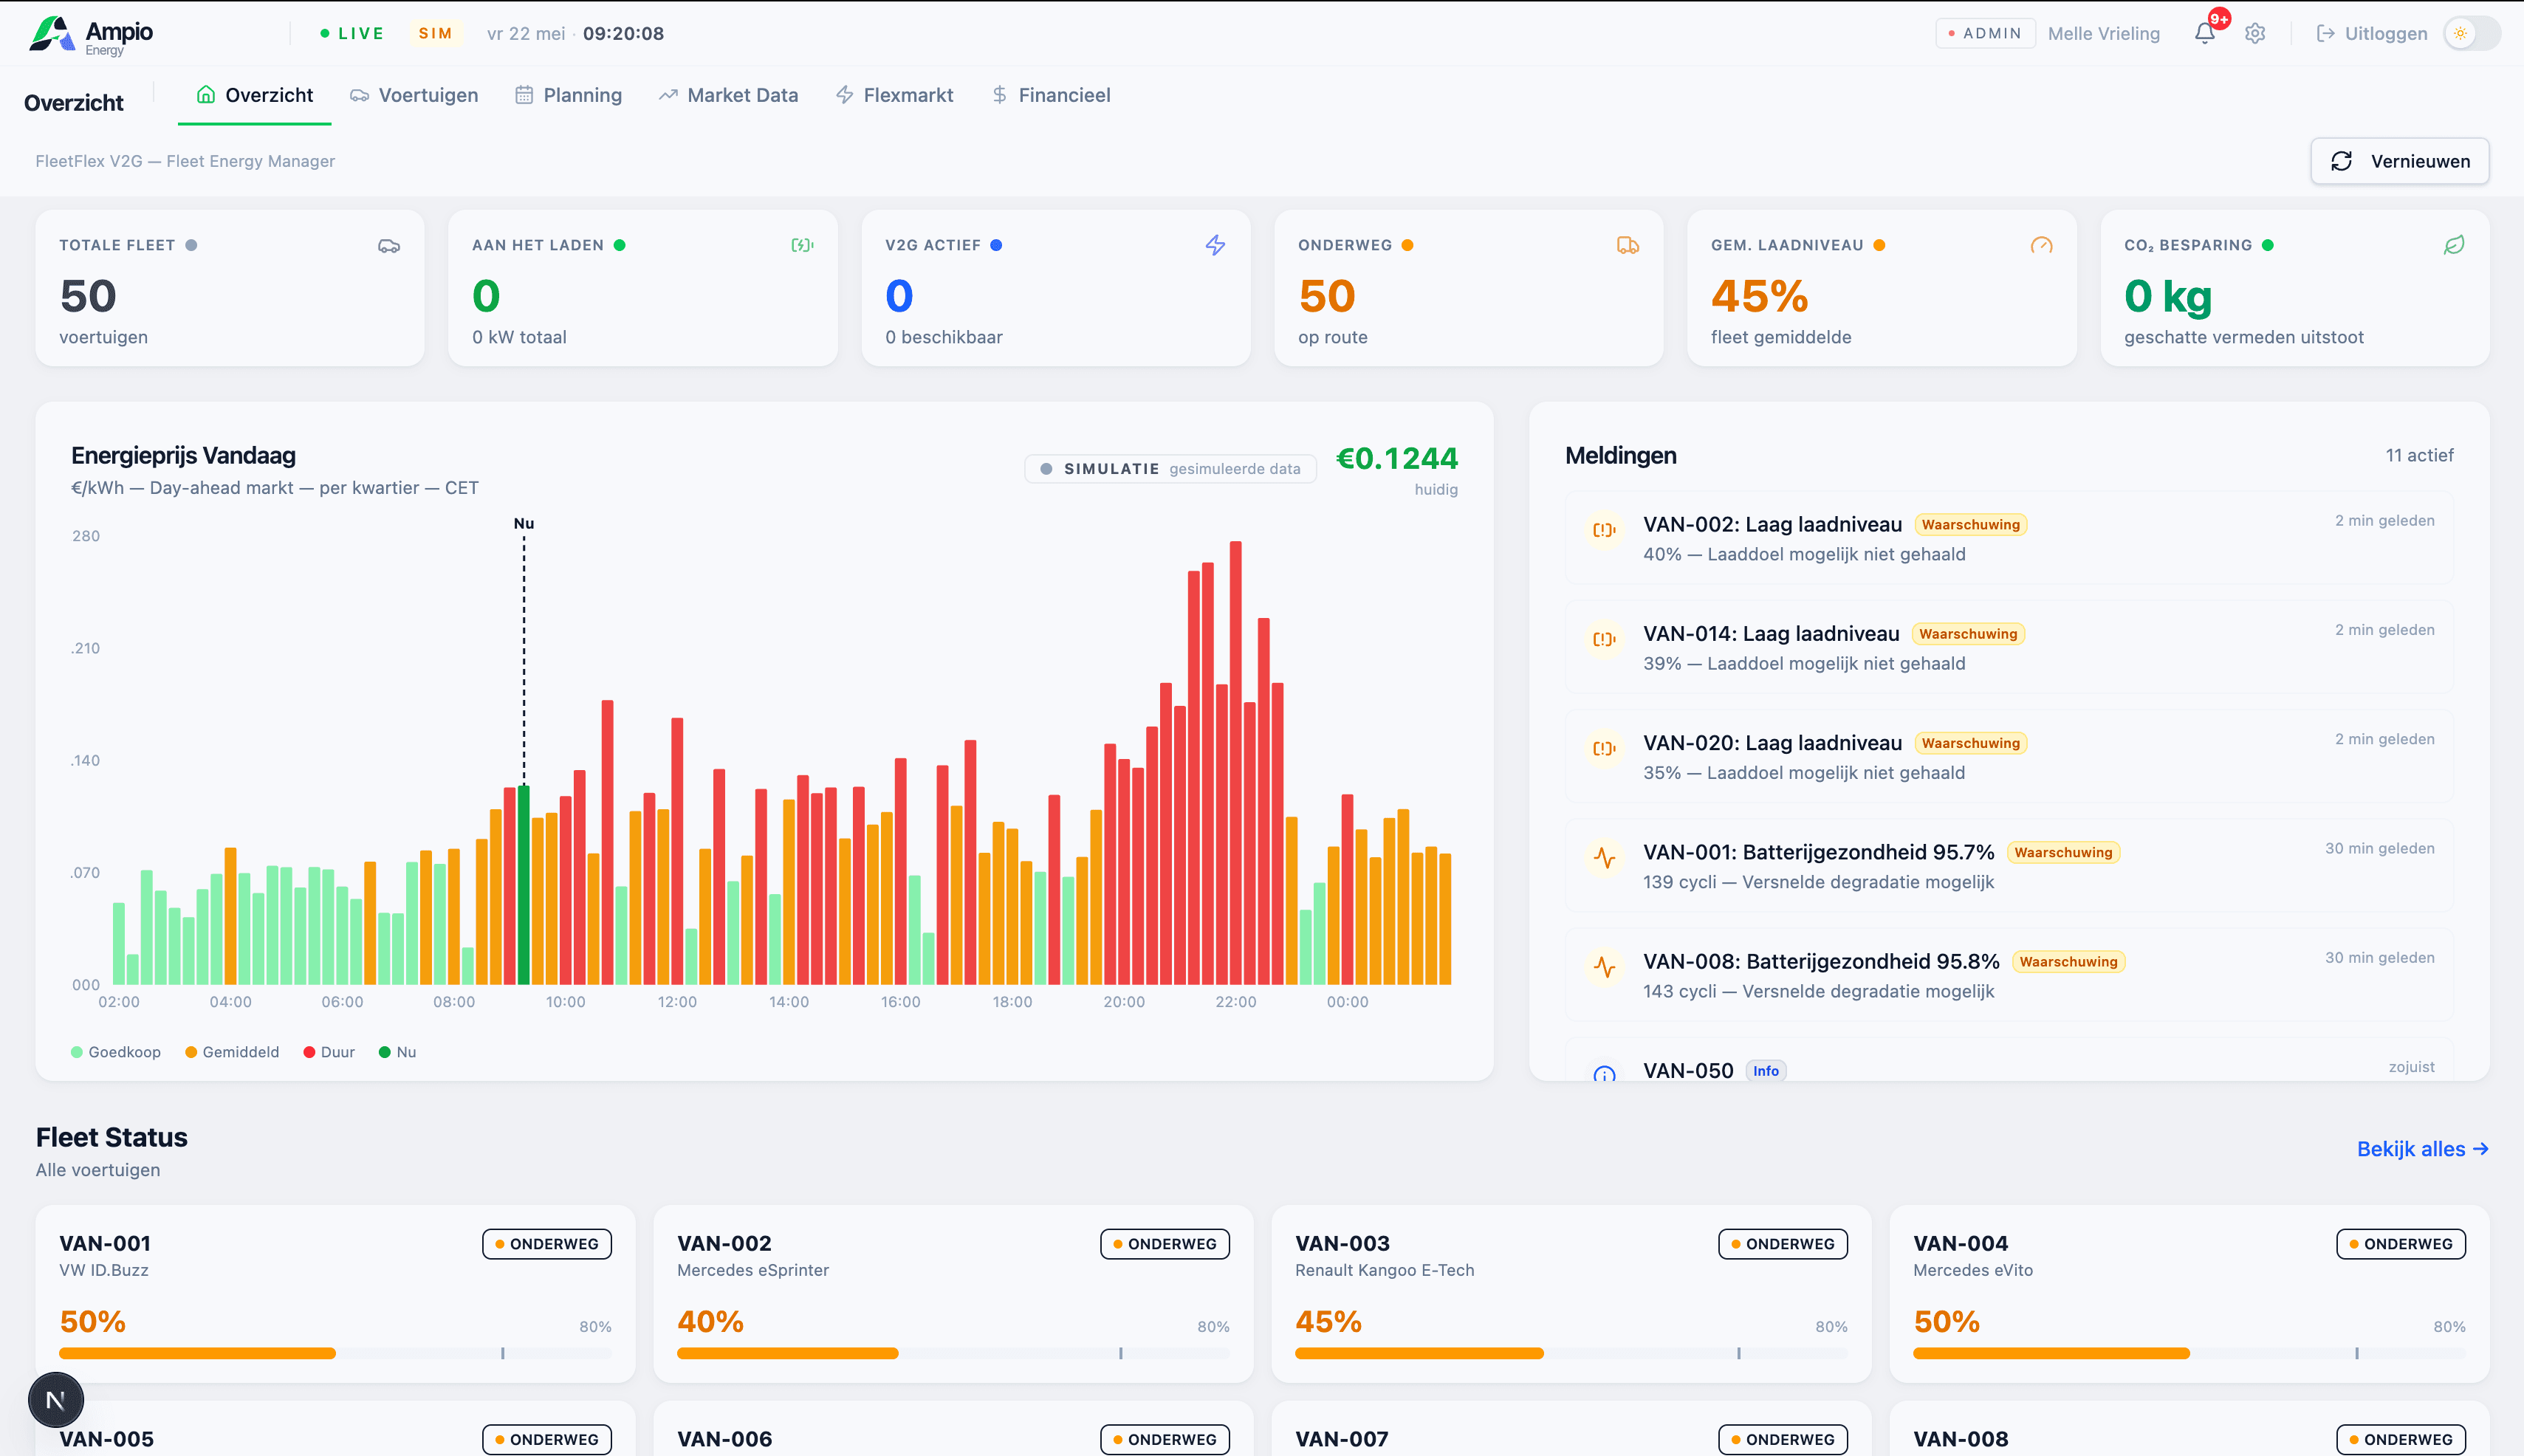2524x1456 pixels.
Task: Open settings via gear icon
Action: click(x=2255, y=34)
